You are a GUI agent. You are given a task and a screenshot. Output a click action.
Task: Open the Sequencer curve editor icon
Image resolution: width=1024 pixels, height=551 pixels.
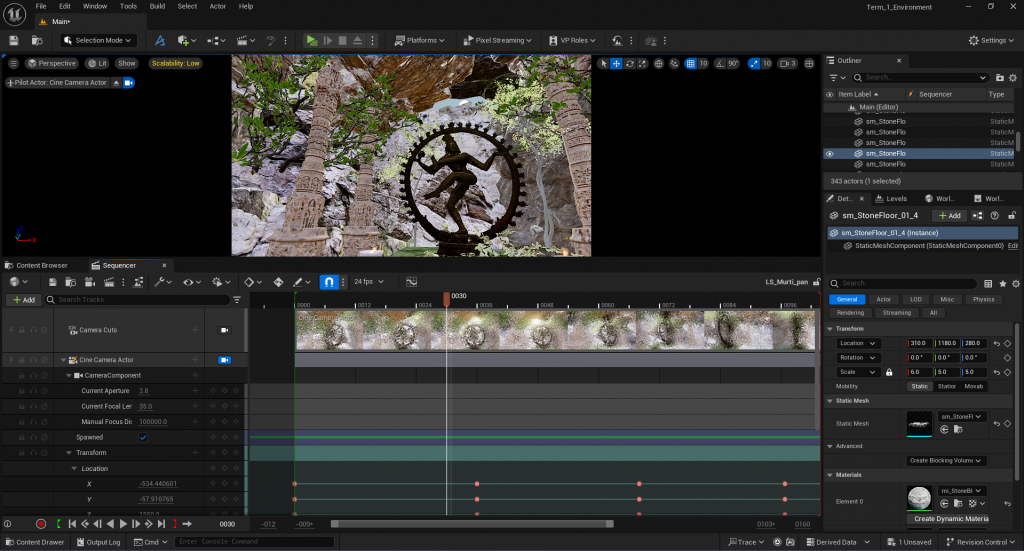pyautogui.click(x=411, y=282)
